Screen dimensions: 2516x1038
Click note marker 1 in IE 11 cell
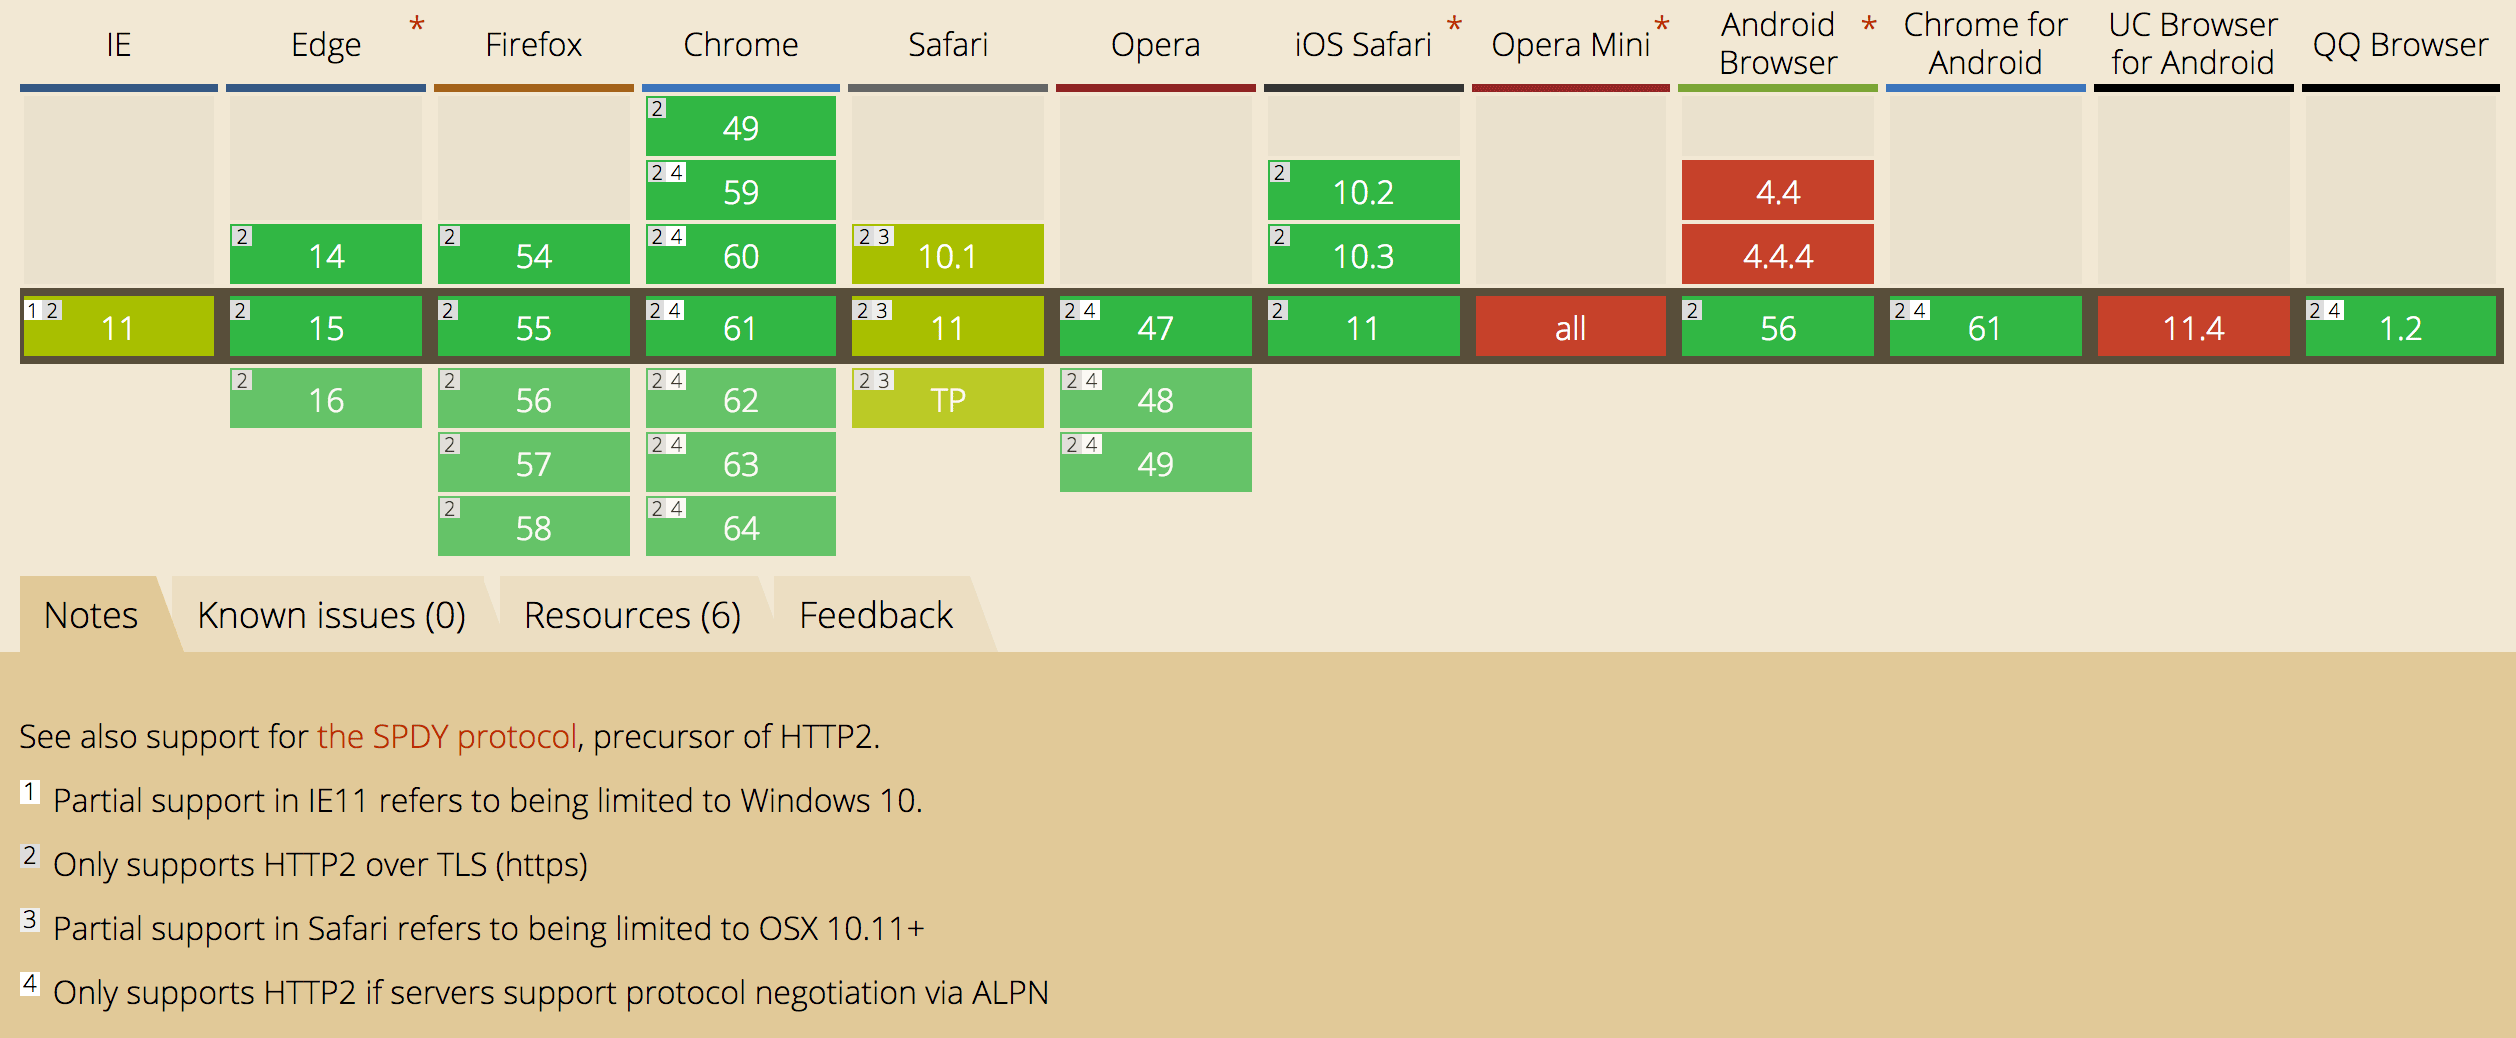click(x=33, y=310)
